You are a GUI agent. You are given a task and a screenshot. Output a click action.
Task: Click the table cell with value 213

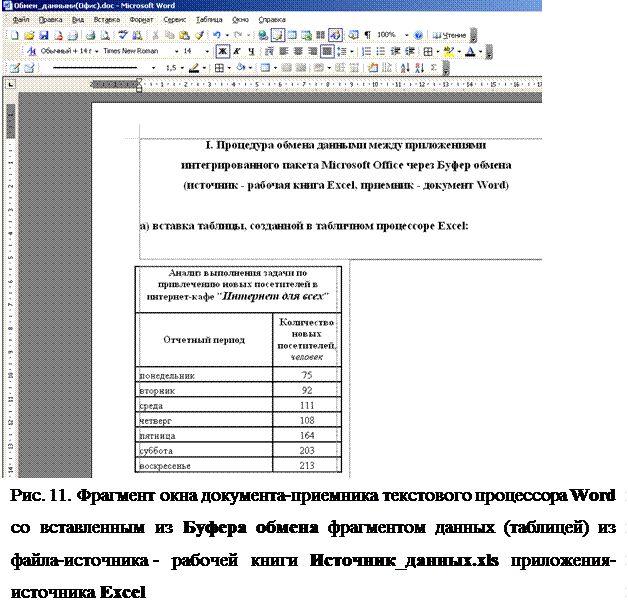[307, 465]
